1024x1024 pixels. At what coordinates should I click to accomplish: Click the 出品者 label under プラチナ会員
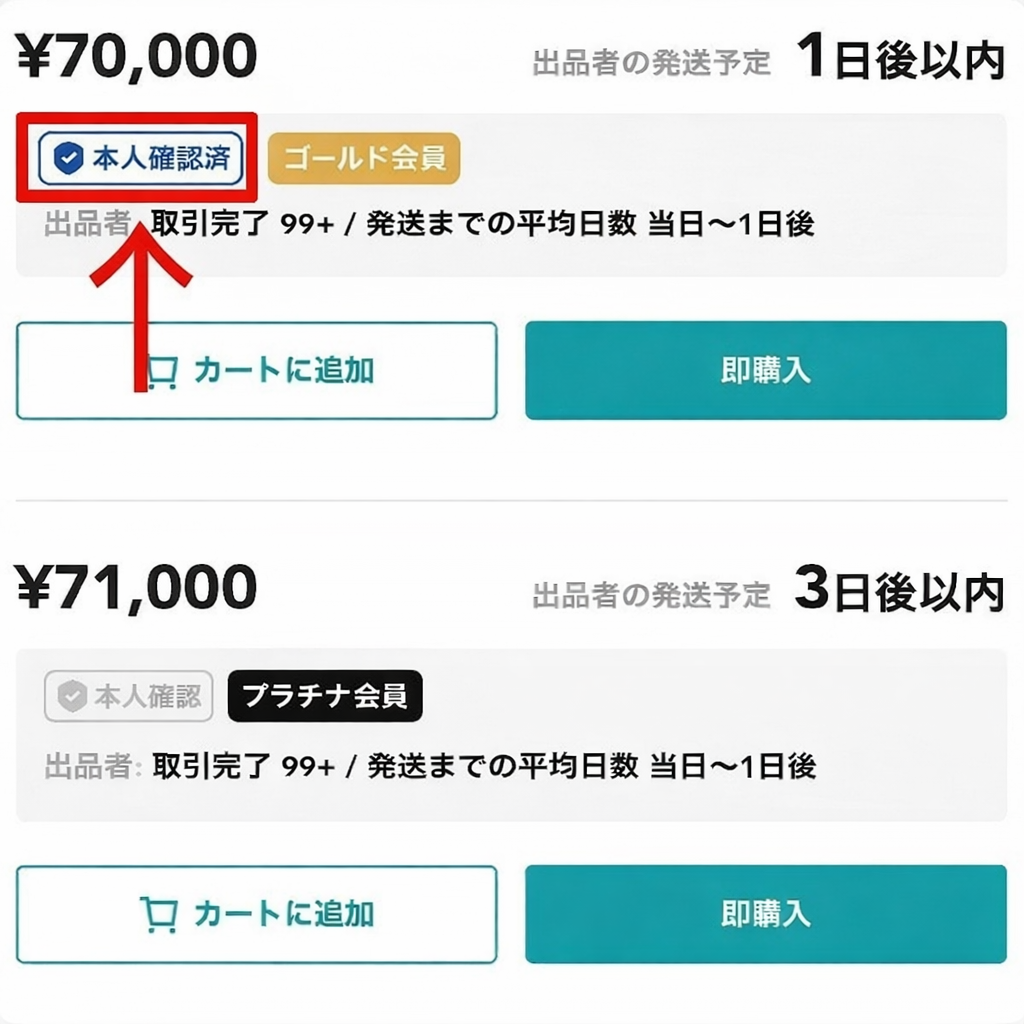coord(88,767)
